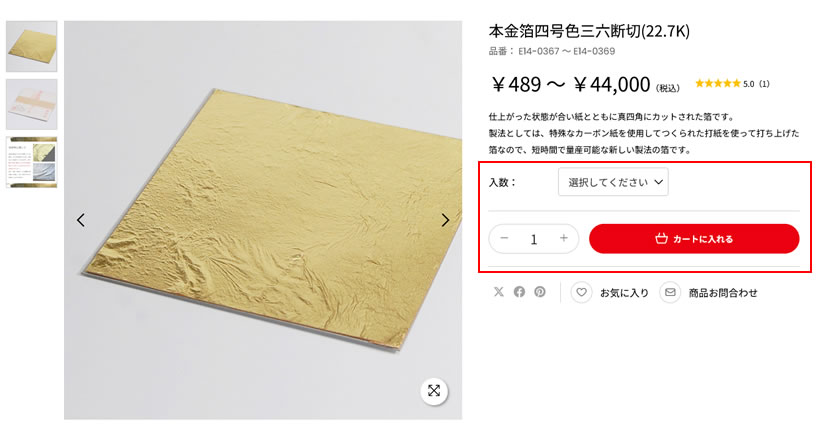The height and width of the screenshot is (445, 830).
Task: Click the envelope inquiry icon
Action: point(670,292)
